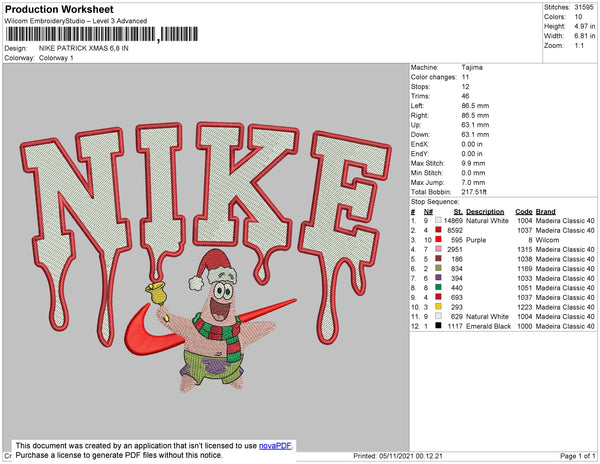Click the Height value 4.97 in

[x=585, y=26]
